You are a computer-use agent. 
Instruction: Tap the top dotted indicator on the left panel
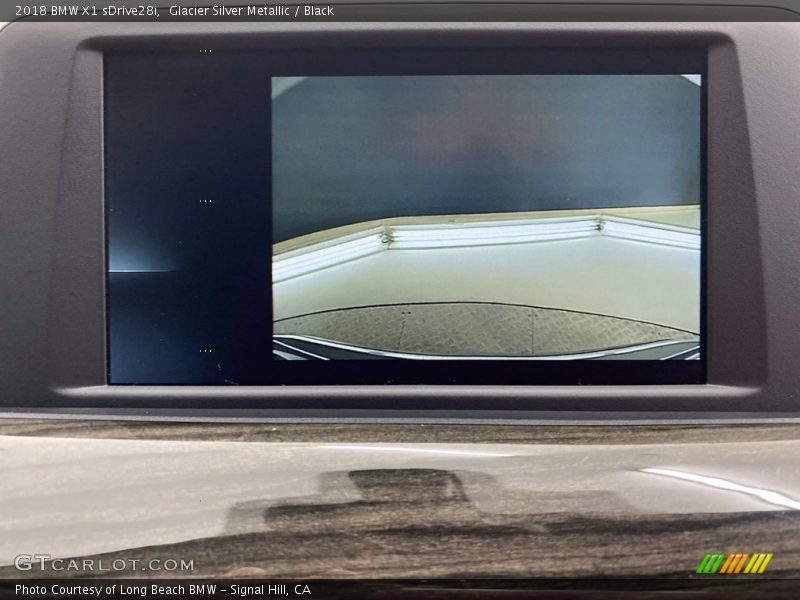click(x=205, y=51)
